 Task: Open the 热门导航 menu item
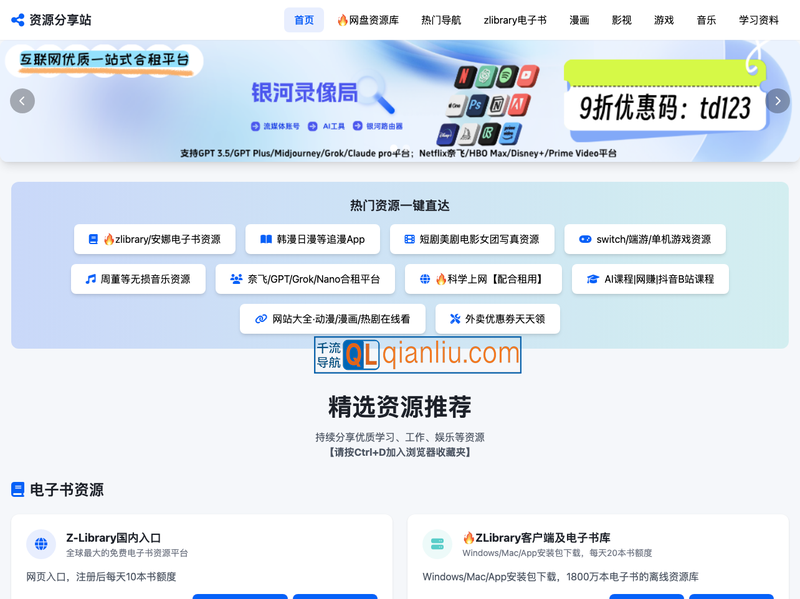pyautogui.click(x=440, y=18)
